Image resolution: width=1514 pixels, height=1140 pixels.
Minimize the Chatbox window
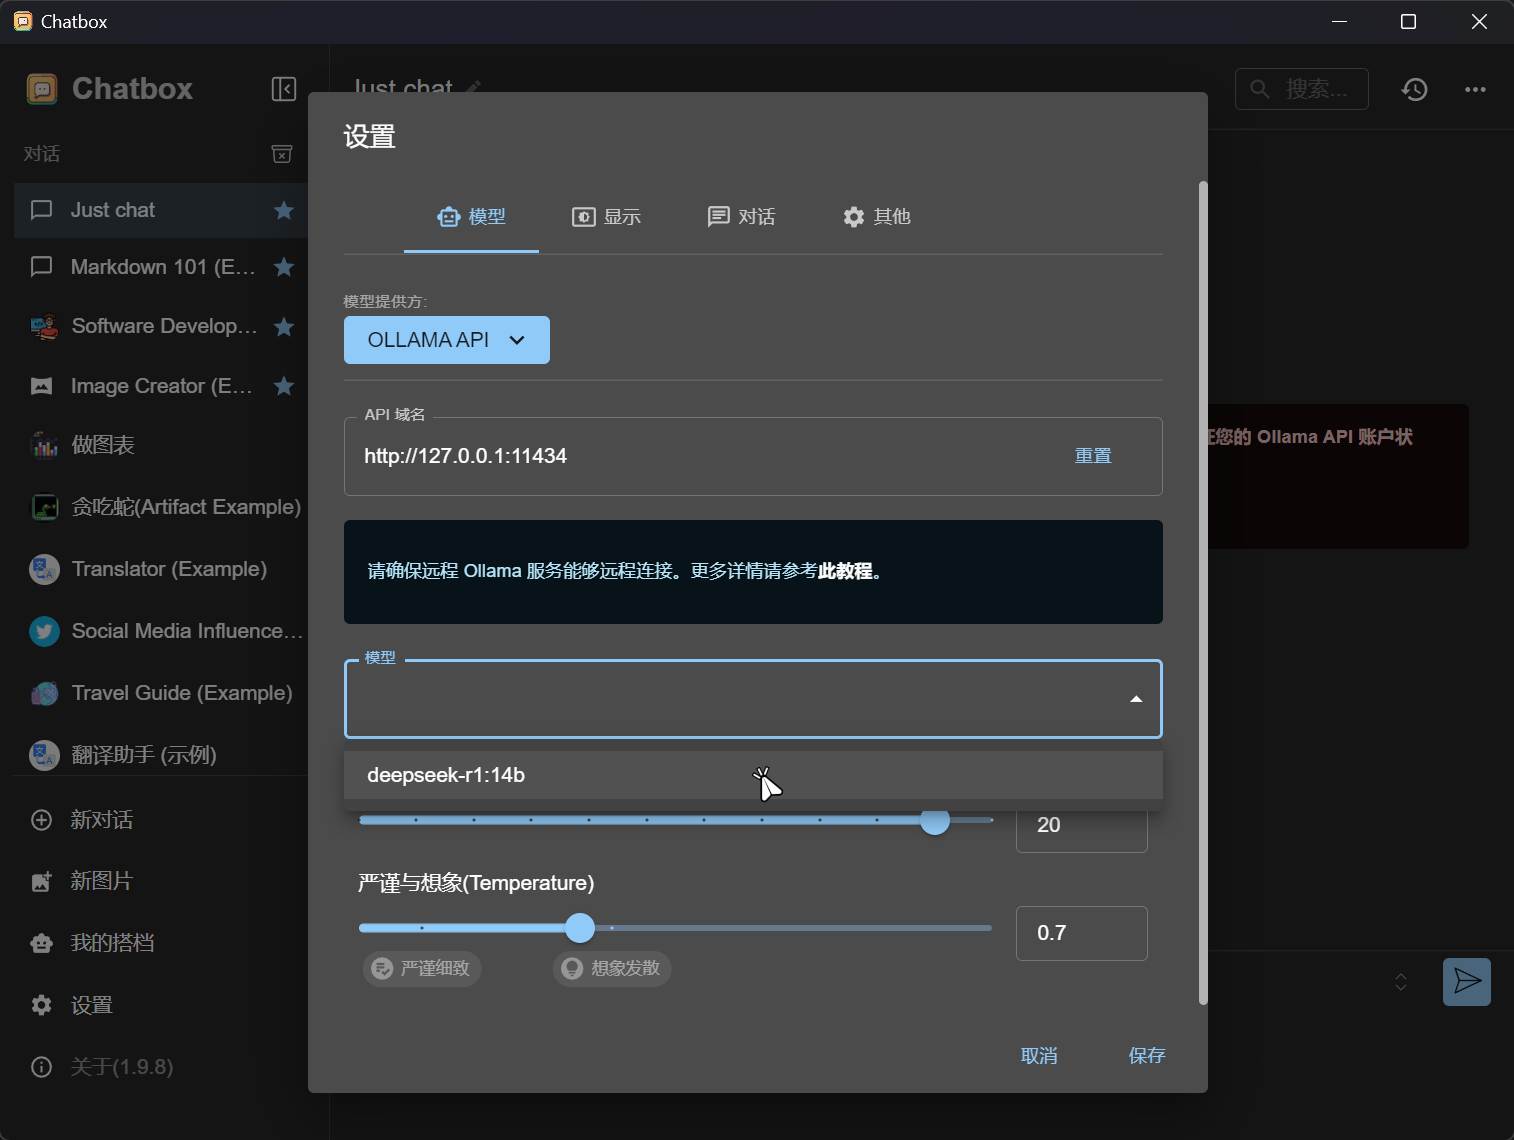pyautogui.click(x=1340, y=22)
